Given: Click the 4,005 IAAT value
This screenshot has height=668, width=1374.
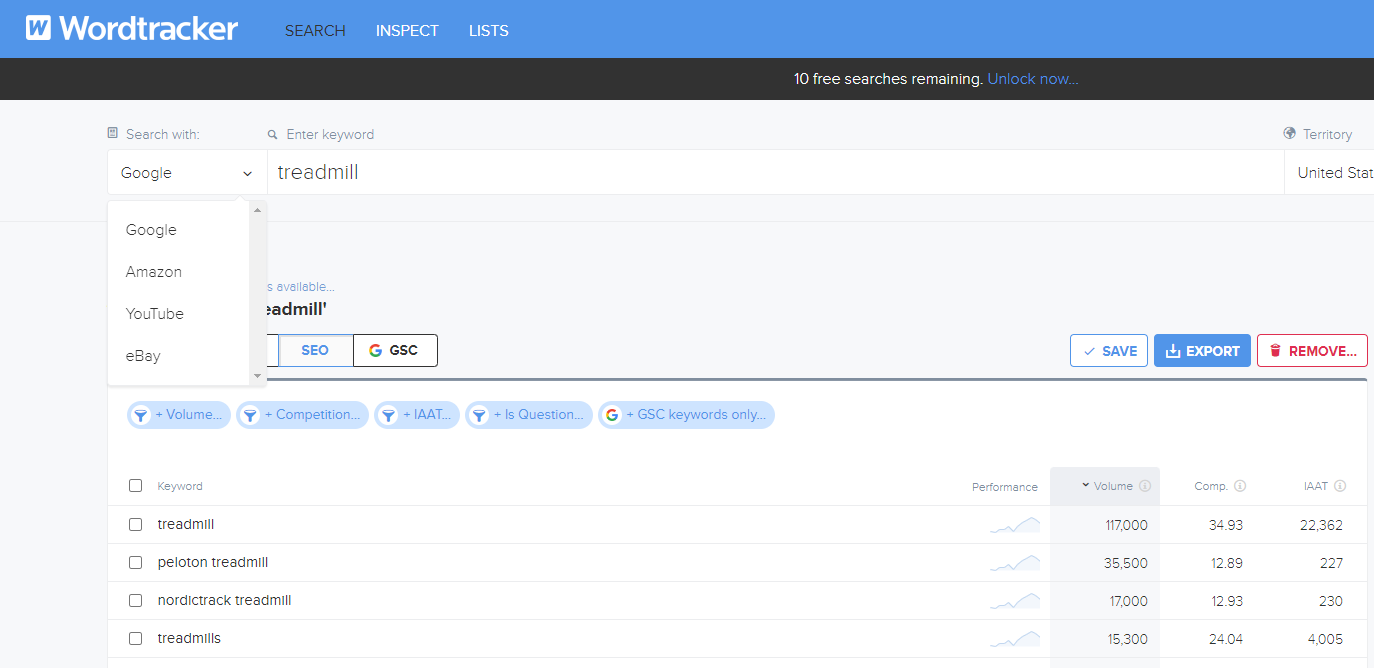Looking at the screenshot, I should coord(1324,639).
